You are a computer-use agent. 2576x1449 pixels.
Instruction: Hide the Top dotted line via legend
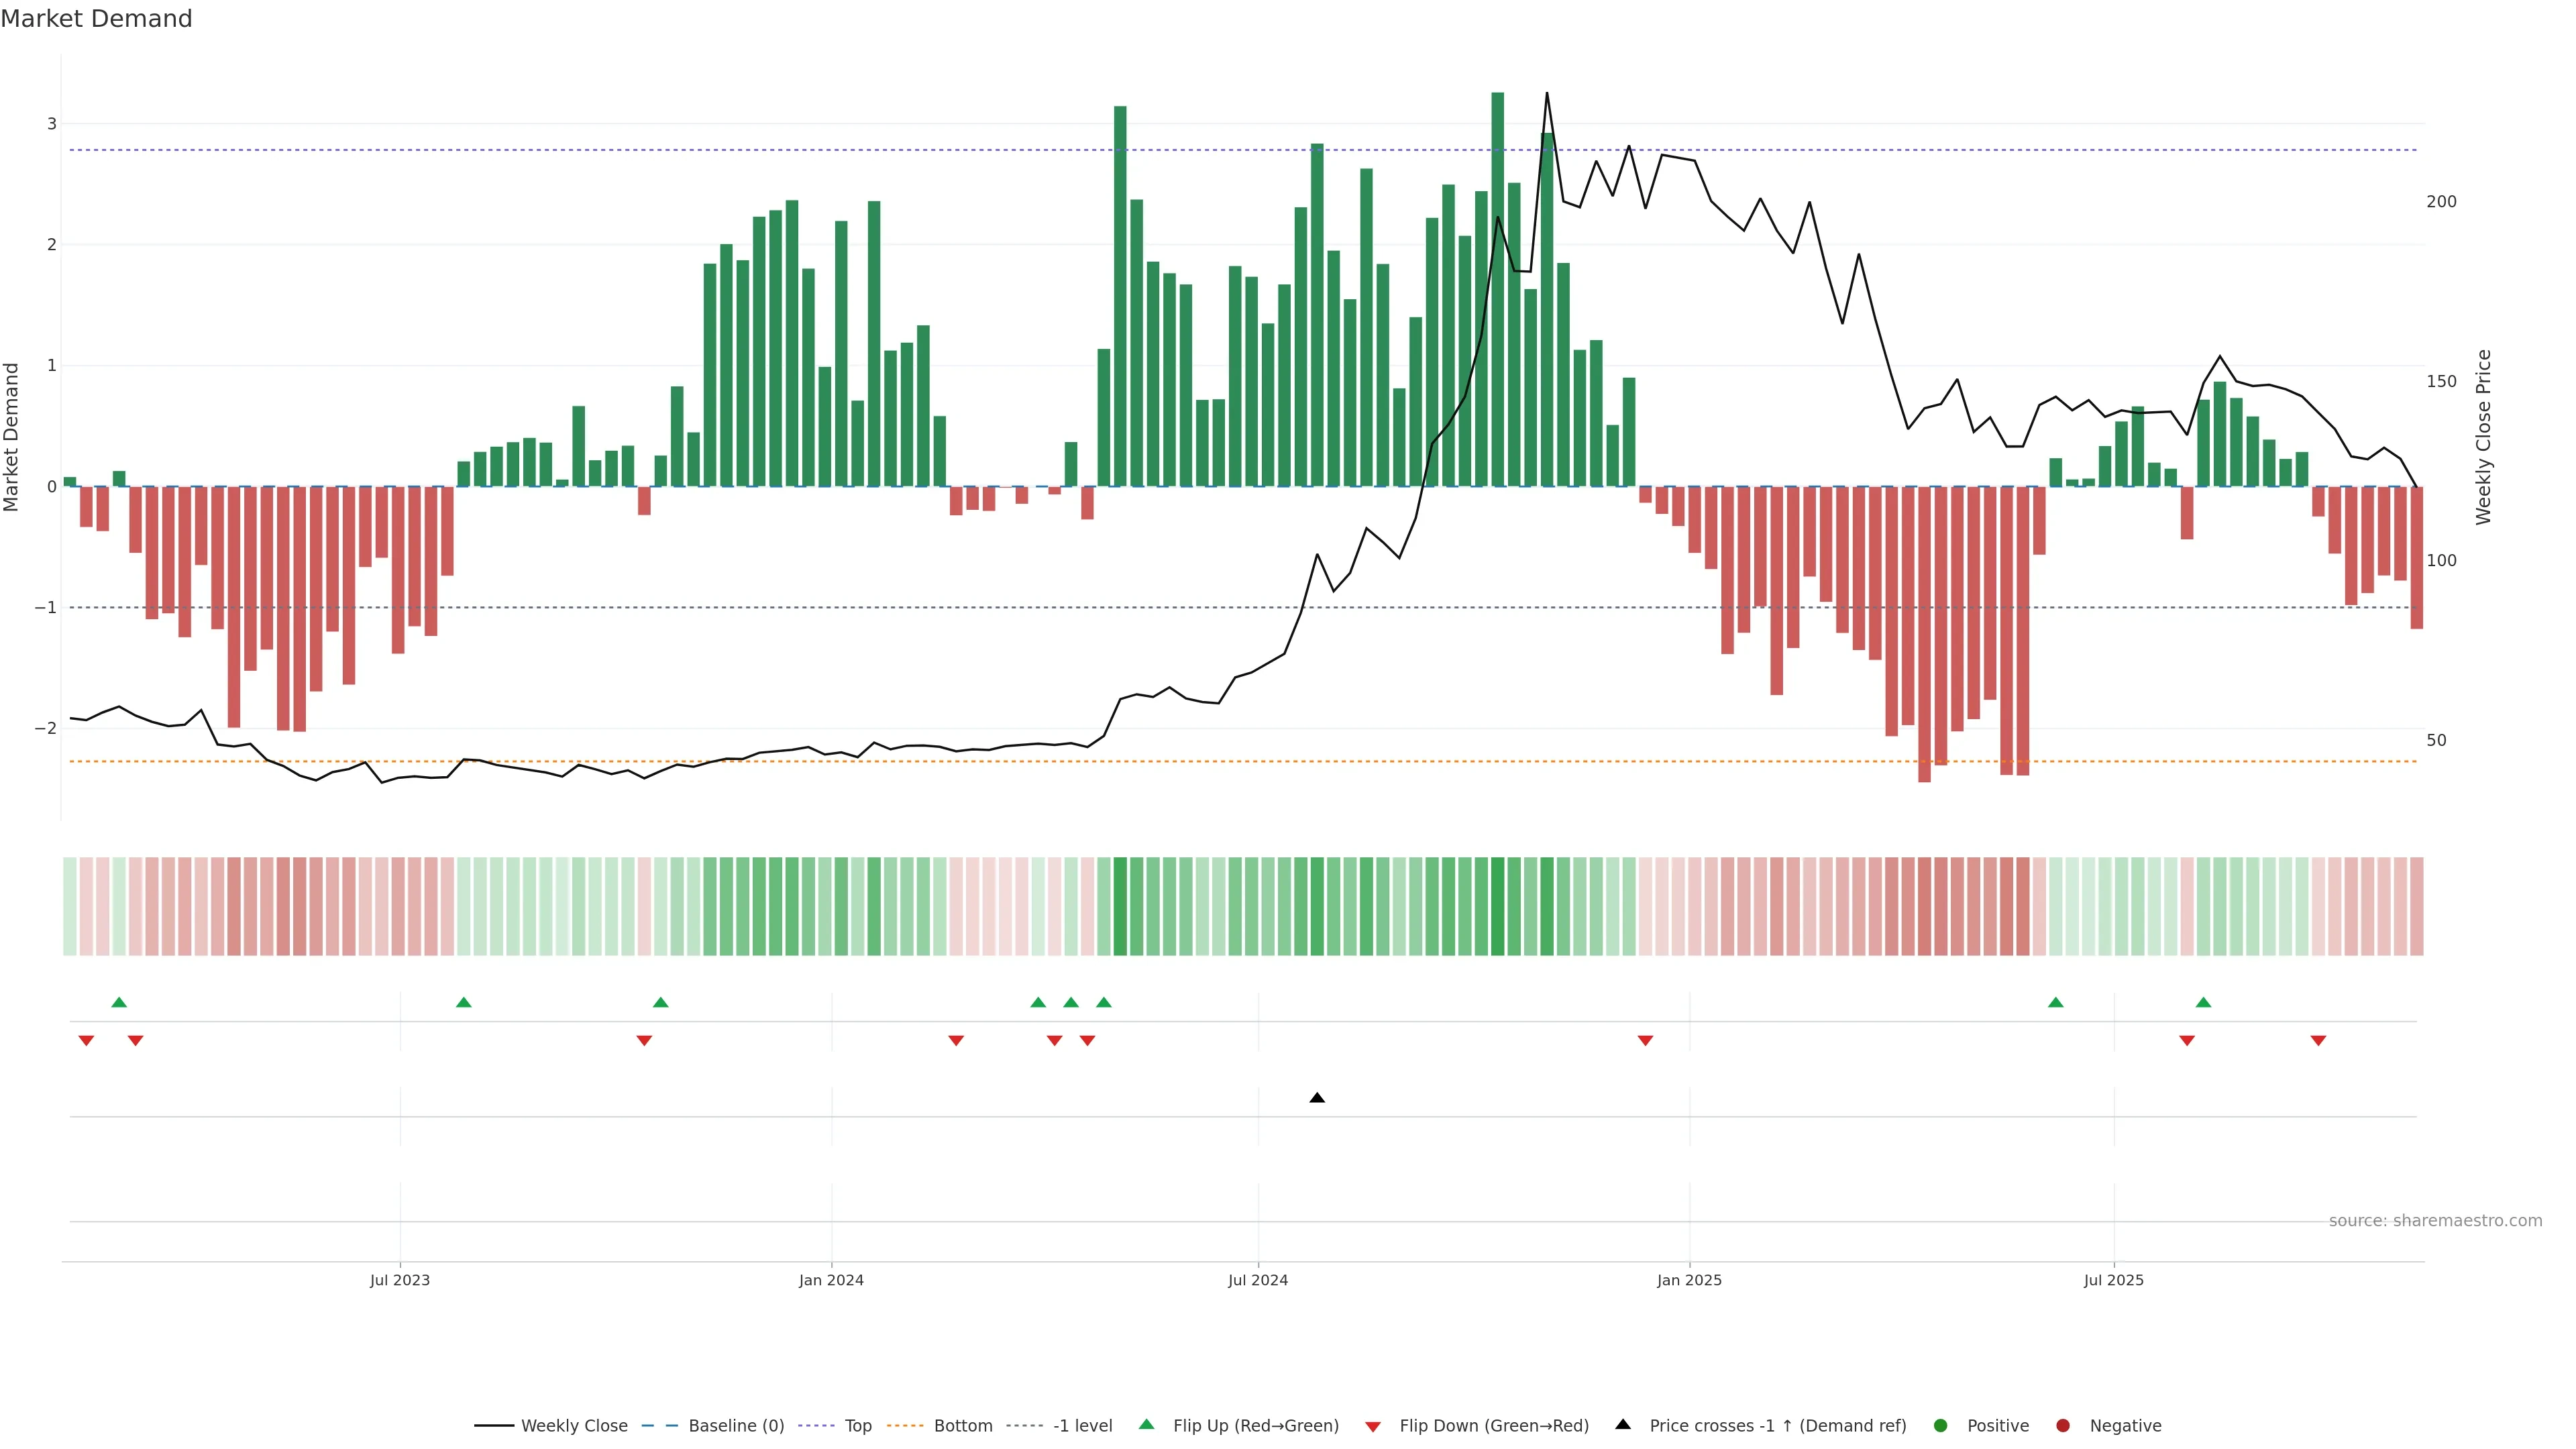pyautogui.click(x=857, y=1426)
